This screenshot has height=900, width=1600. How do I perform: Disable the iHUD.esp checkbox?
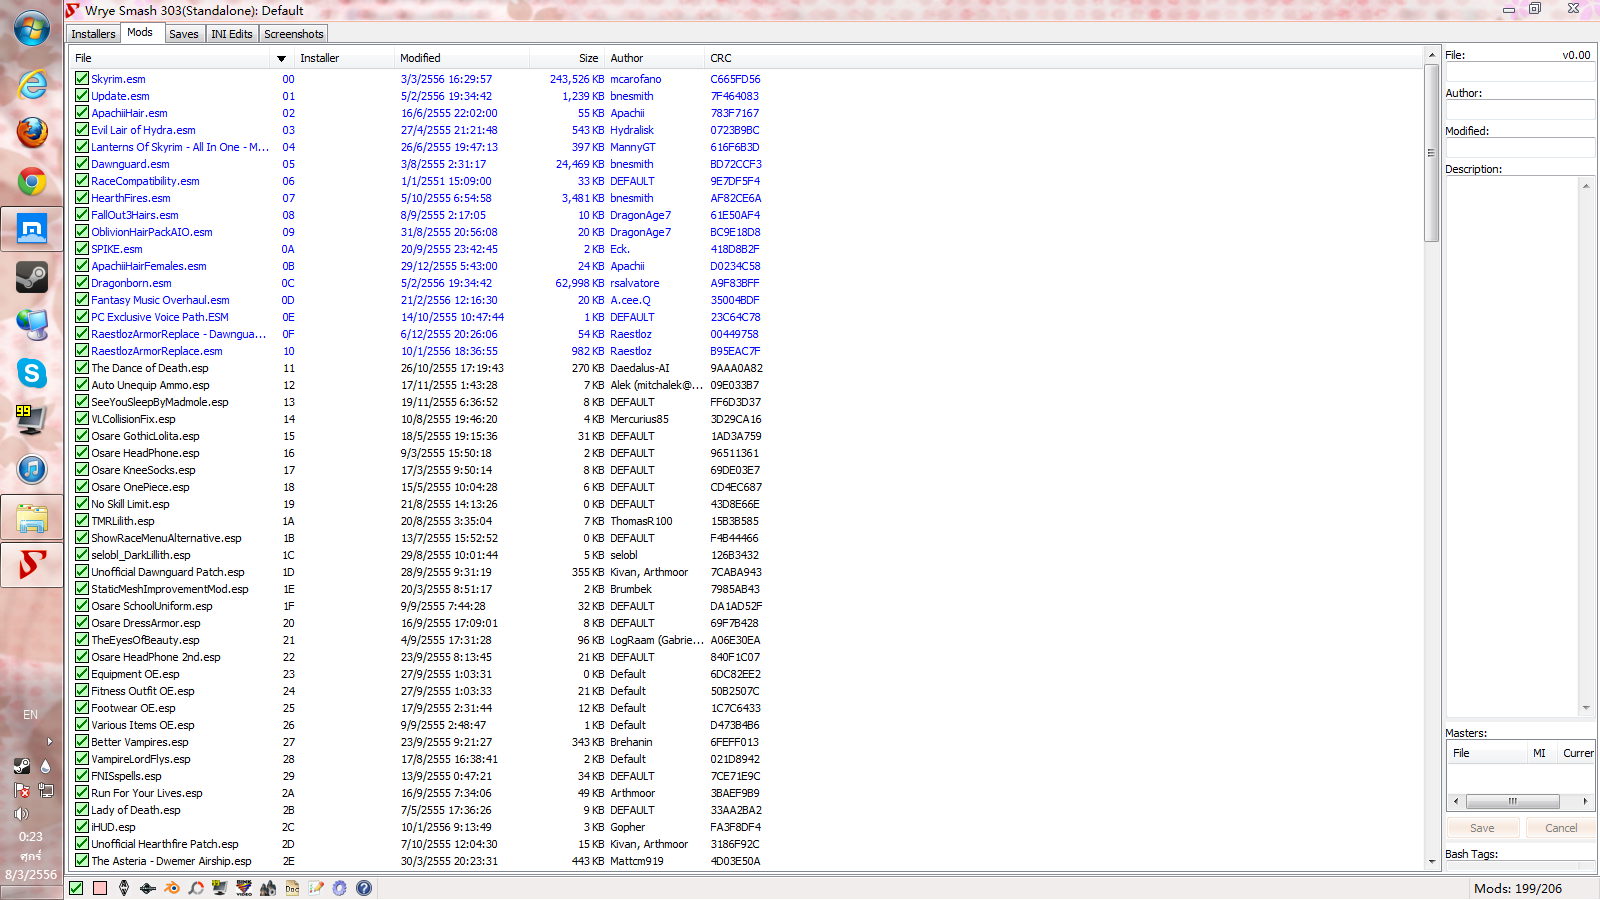coord(82,826)
